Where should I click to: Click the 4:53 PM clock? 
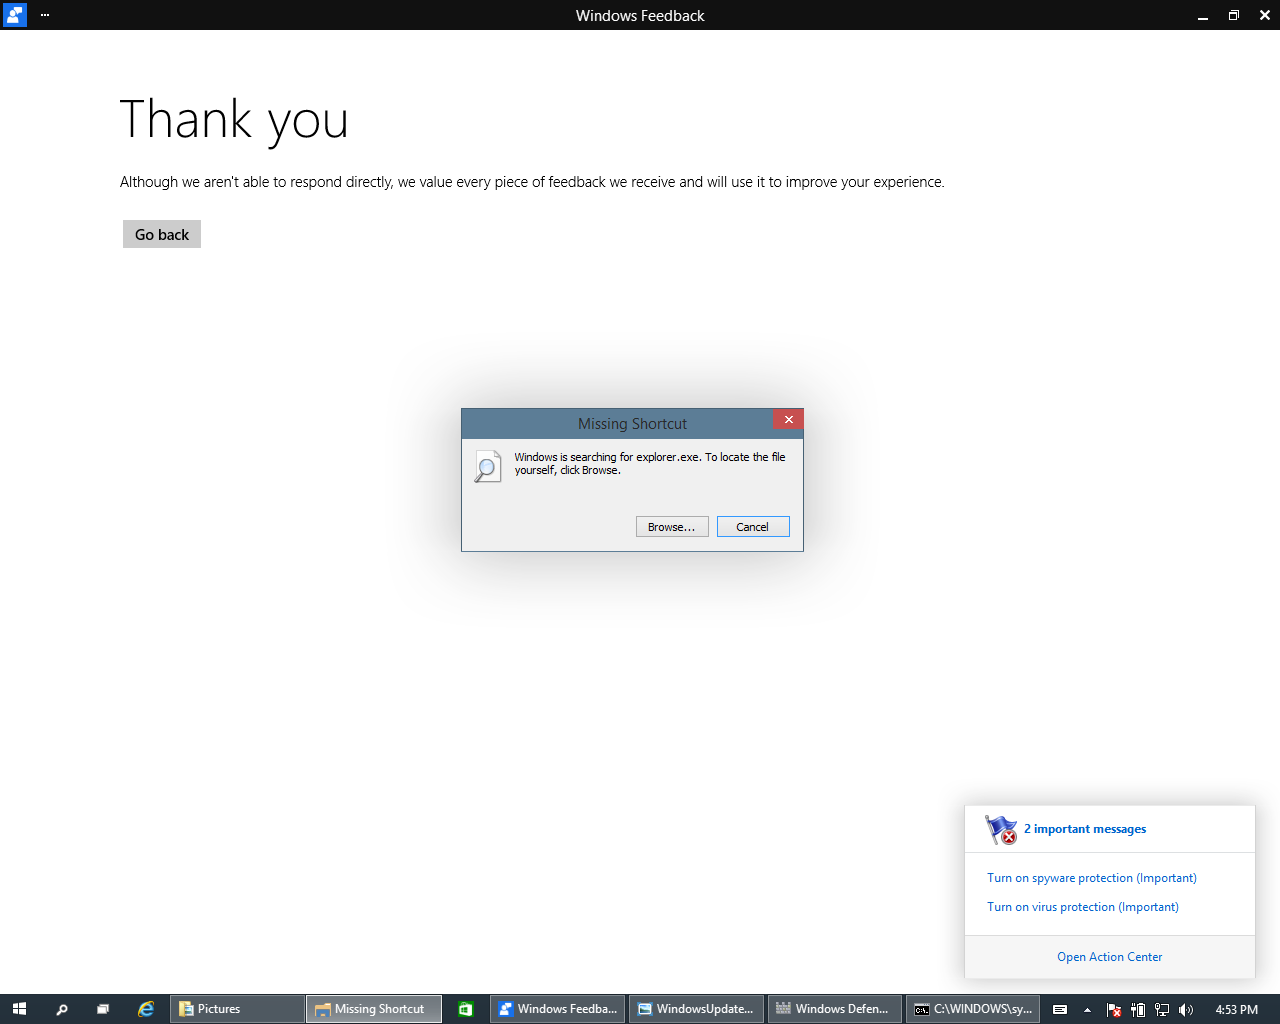(x=1236, y=1009)
